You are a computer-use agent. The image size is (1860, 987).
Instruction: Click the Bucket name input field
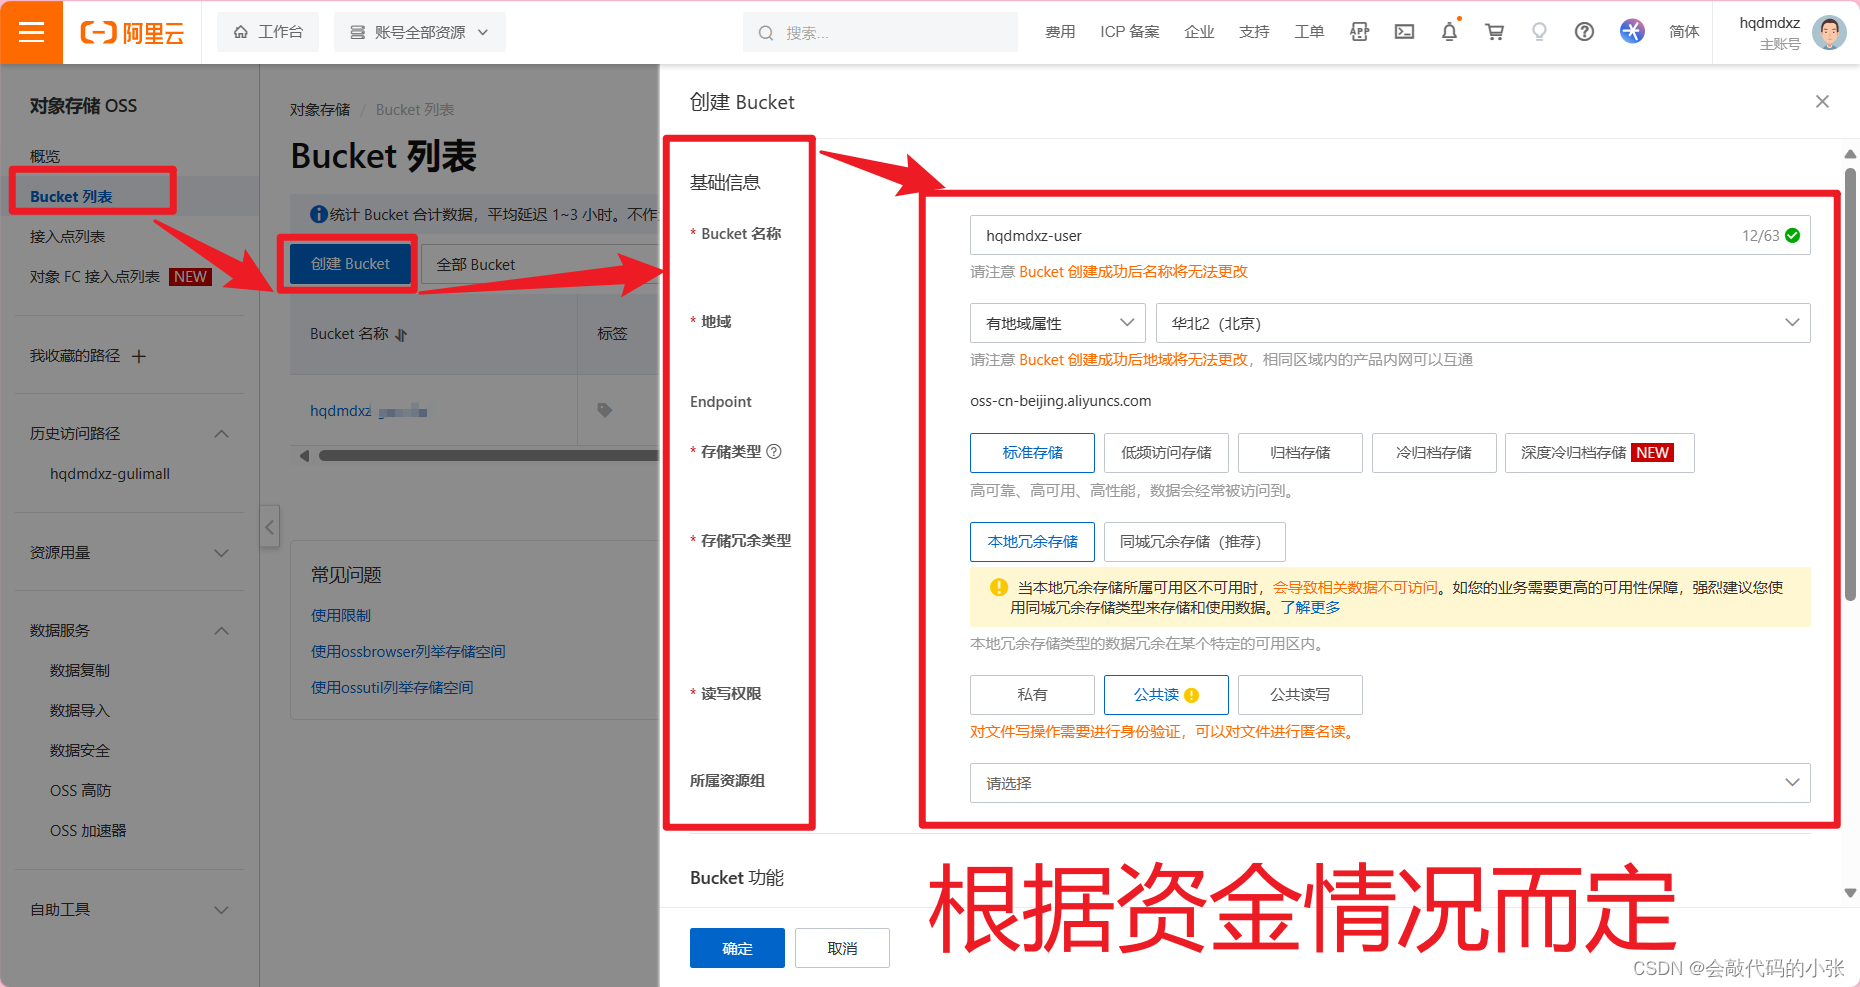point(1390,235)
